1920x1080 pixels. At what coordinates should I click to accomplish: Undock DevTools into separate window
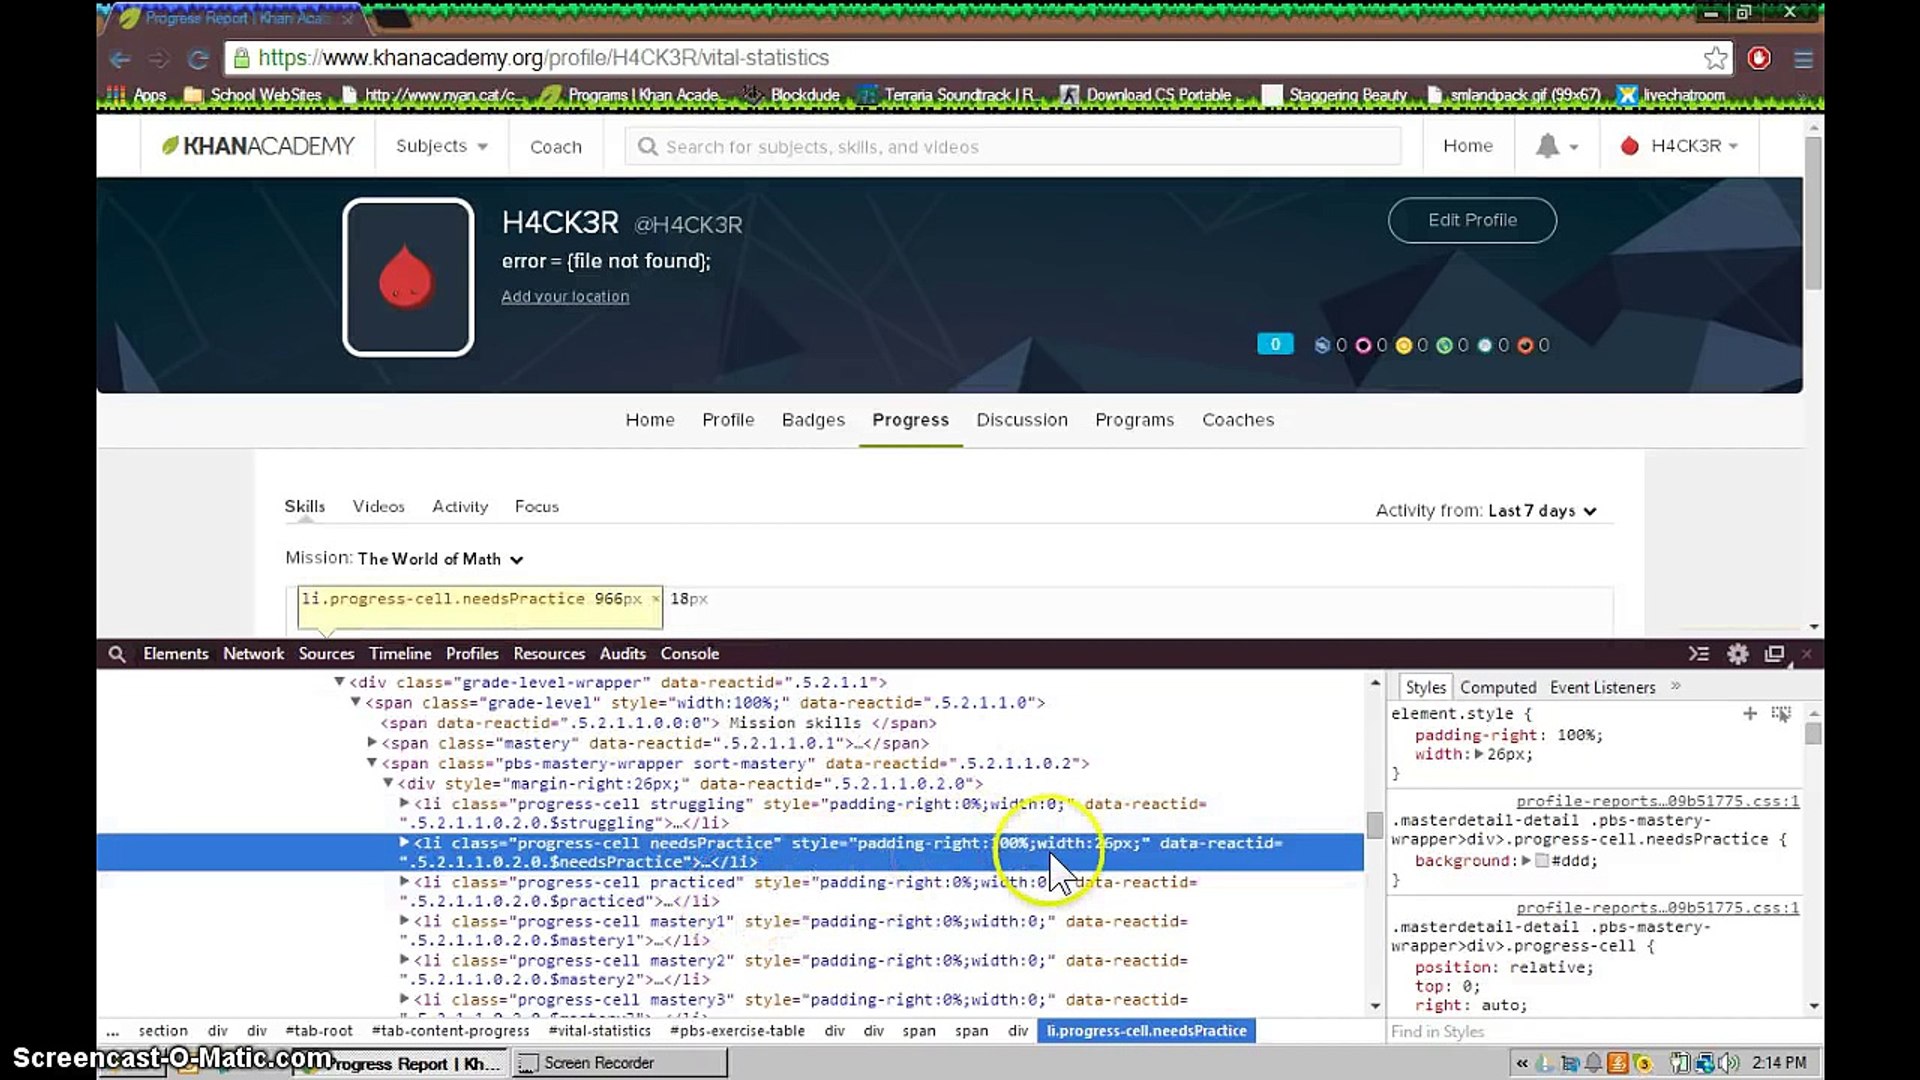(1775, 654)
